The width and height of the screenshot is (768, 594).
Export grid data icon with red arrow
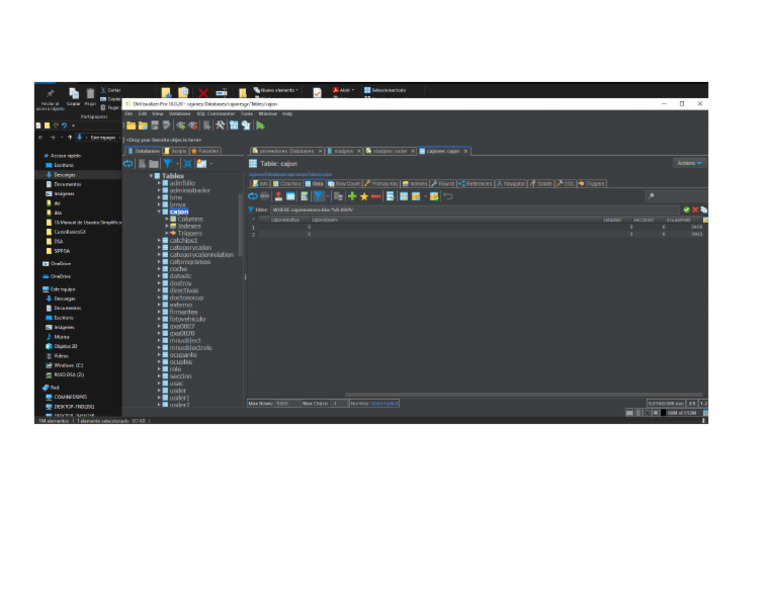278,196
